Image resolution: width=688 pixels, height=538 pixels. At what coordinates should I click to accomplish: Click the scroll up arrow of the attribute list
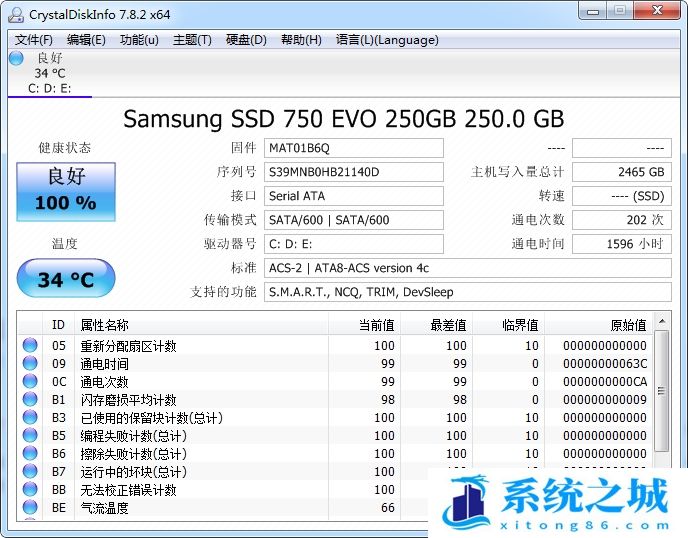click(662, 322)
